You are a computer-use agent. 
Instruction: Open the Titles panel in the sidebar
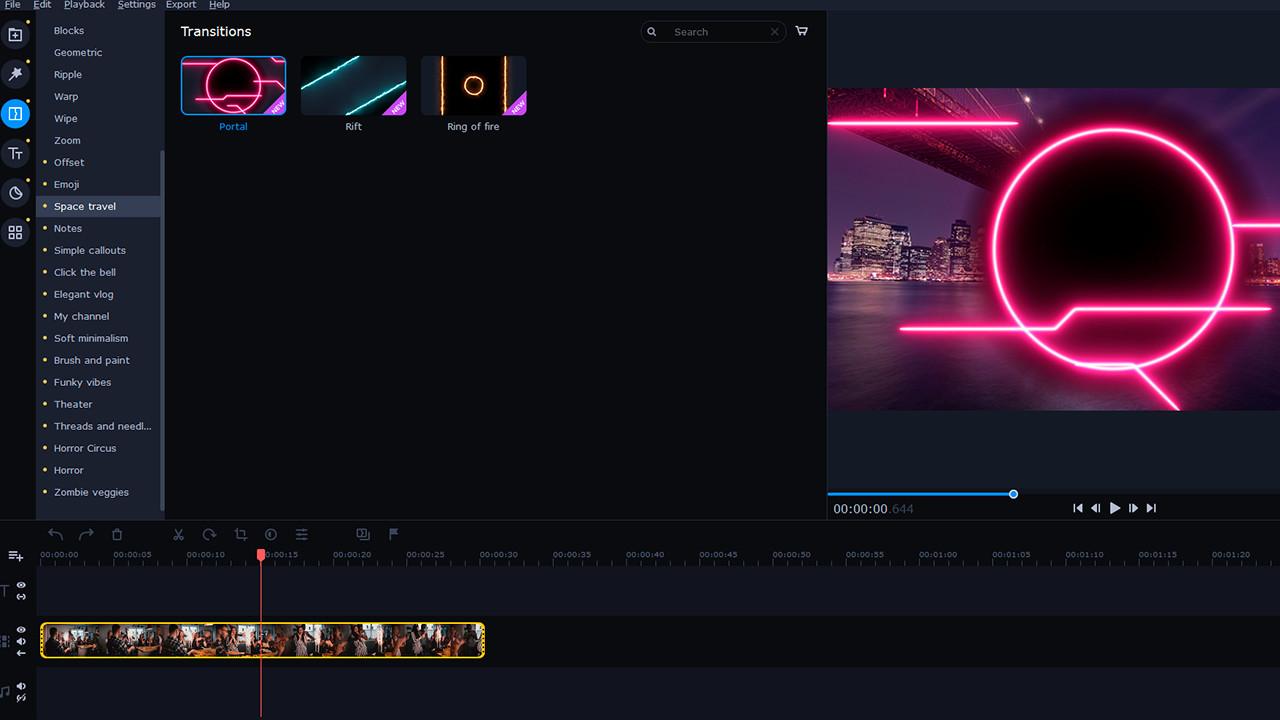(x=15, y=153)
